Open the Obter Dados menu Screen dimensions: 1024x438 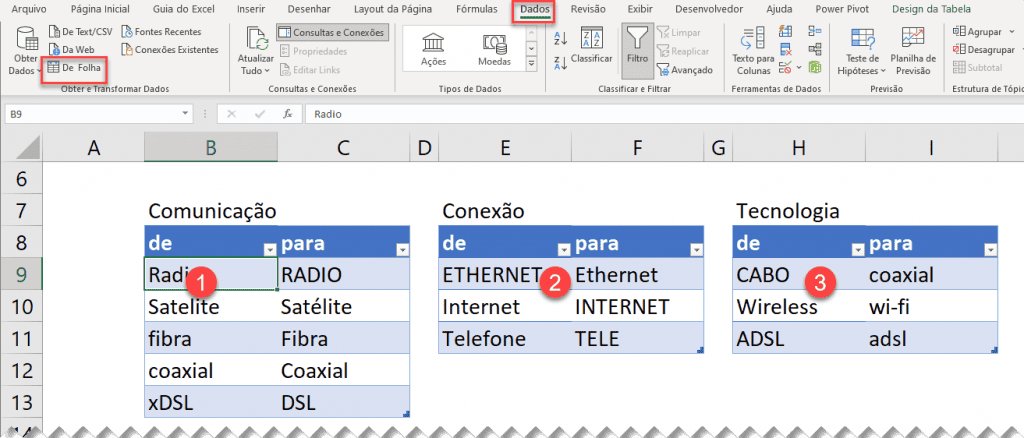click(26, 51)
